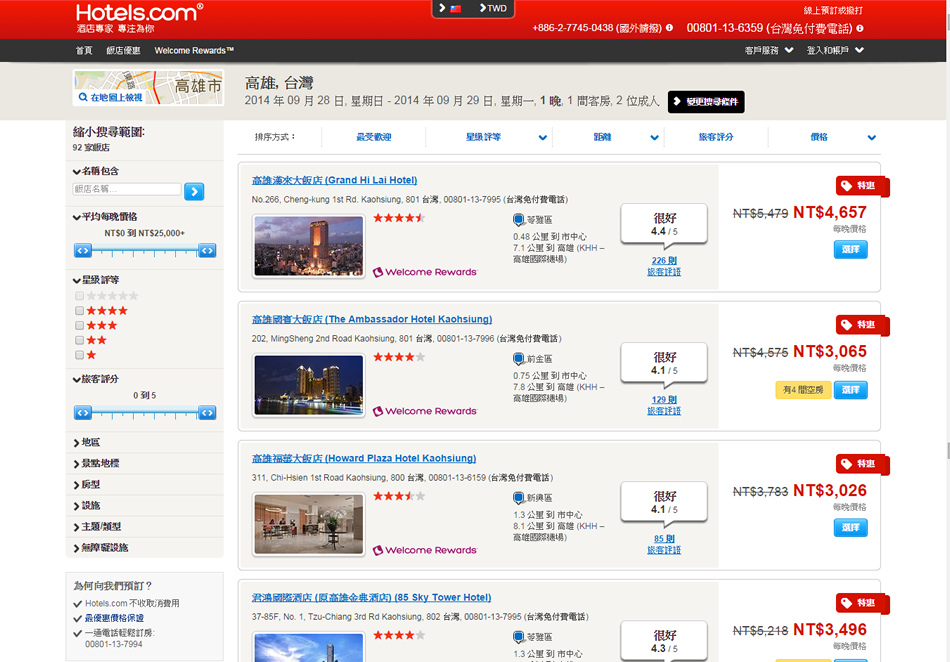Toggle the four-star rating checkbox
The image size is (950, 662).
(79, 310)
